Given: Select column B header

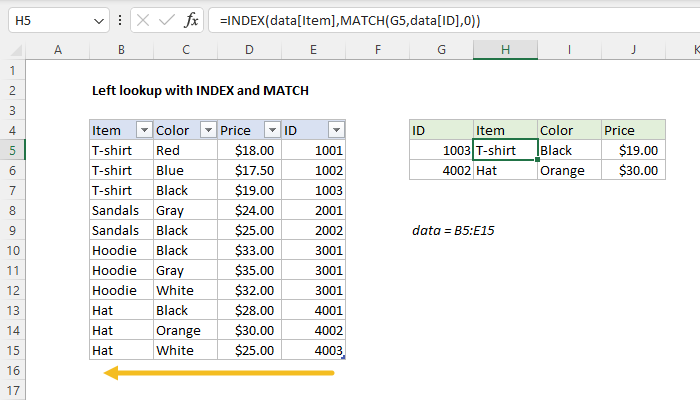Looking at the screenshot, I should pos(121,50).
